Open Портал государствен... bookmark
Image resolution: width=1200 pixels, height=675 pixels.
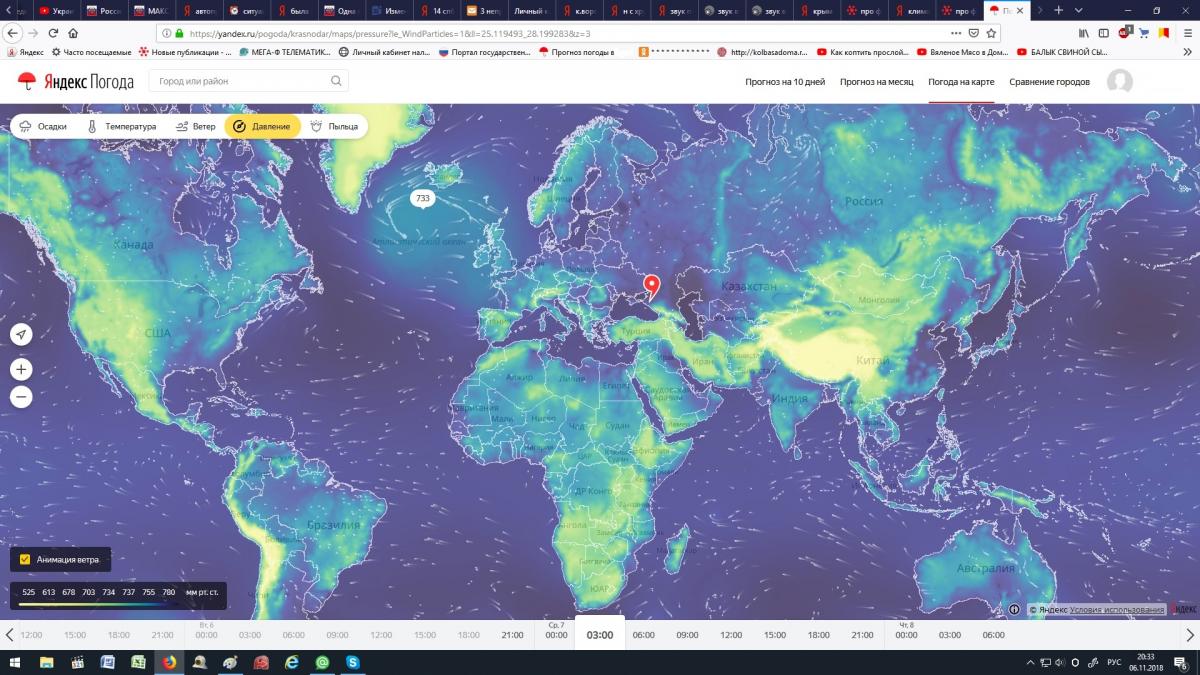484,52
